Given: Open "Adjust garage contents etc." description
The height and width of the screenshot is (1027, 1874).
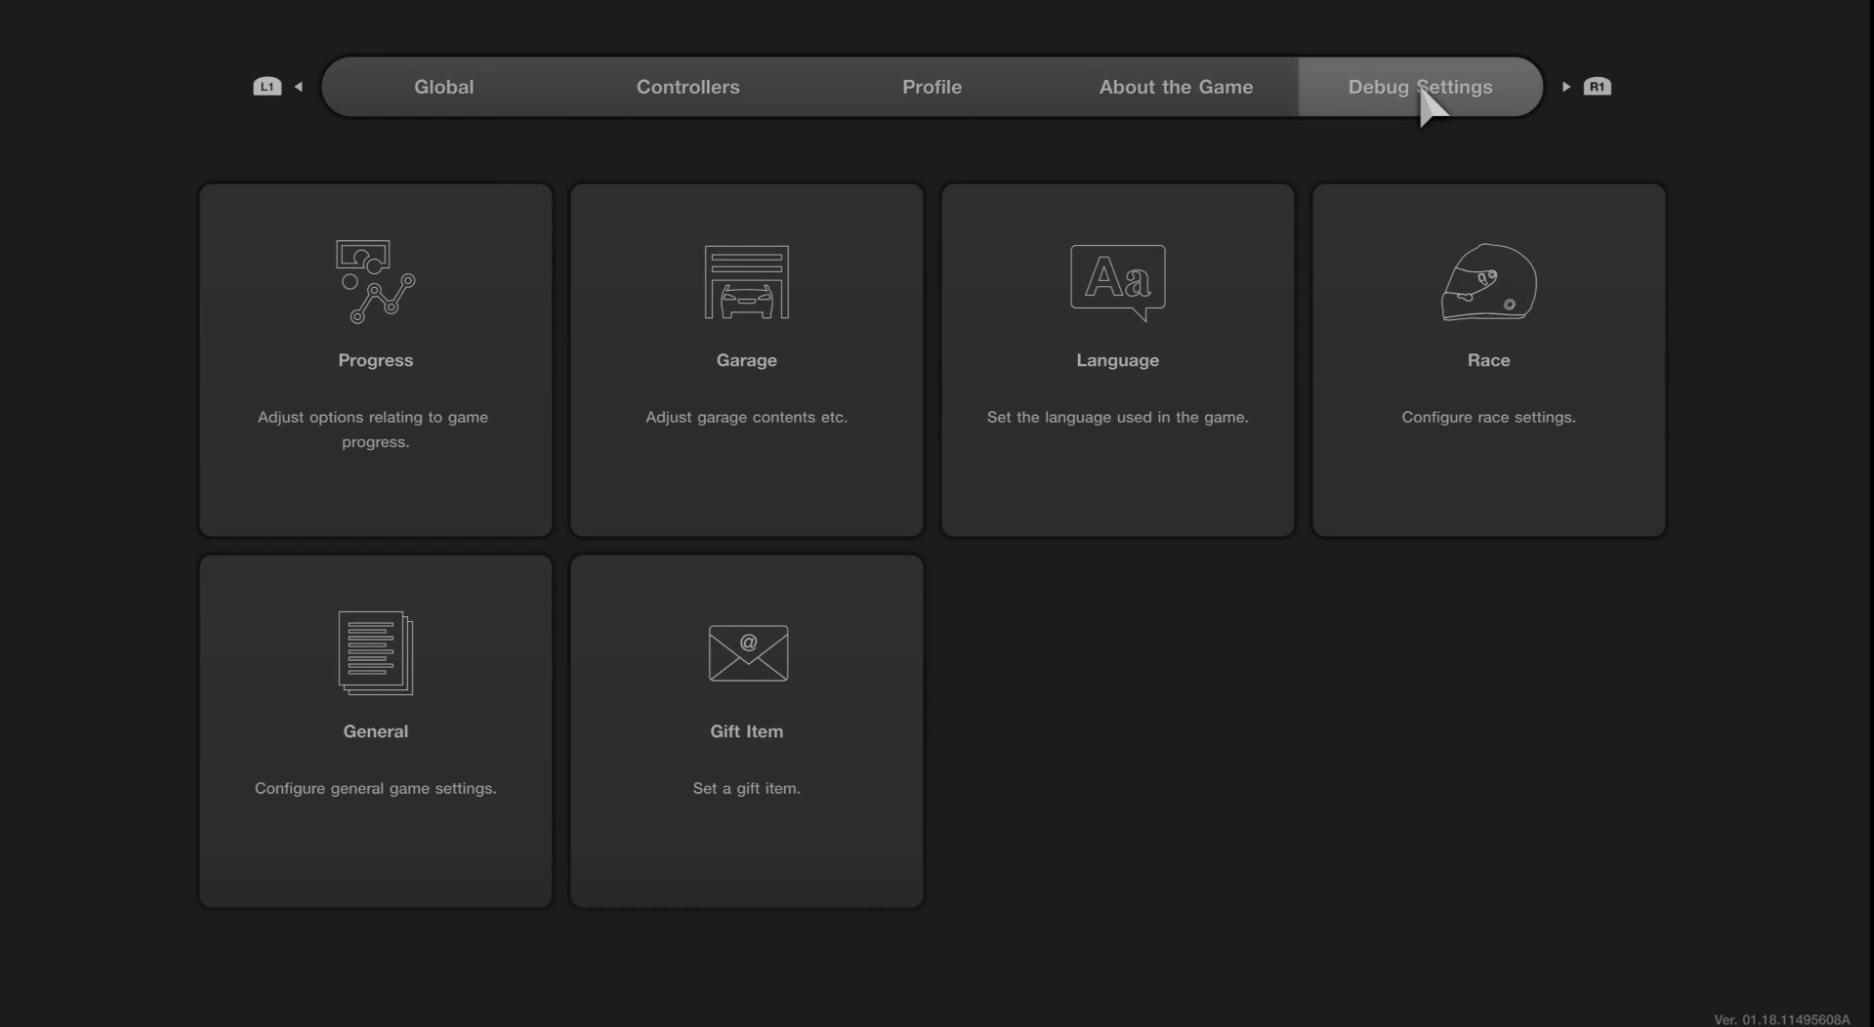Looking at the screenshot, I should (x=746, y=417).
